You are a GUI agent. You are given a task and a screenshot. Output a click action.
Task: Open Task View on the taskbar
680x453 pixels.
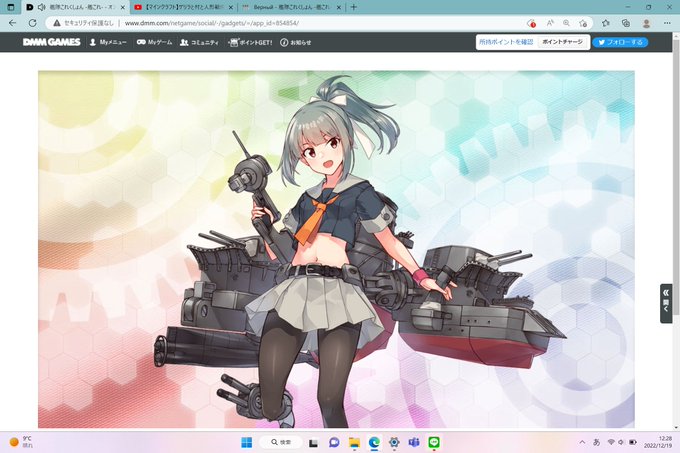[x=313, y=443]
